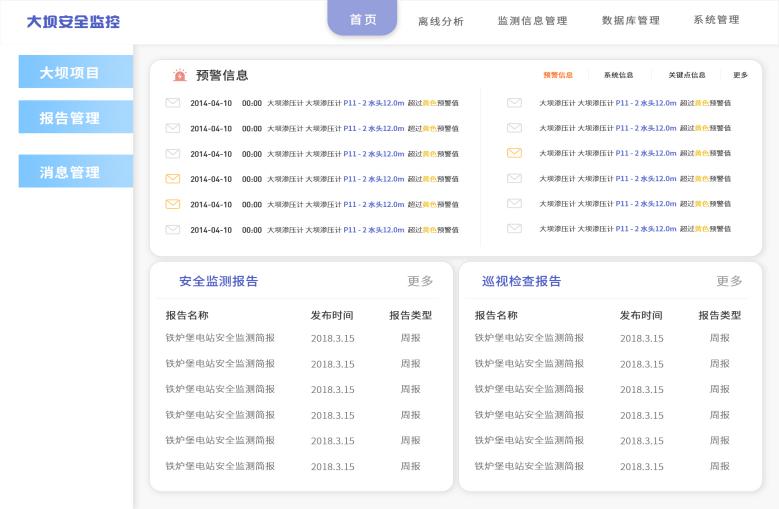Click 报告类型 column header in 安全监测报告
This screenshot has width=779, height=509.
[x=410, y=315]
